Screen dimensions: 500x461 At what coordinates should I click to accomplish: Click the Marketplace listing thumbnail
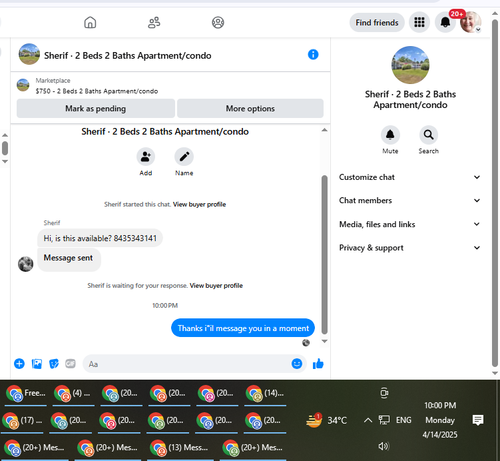click(x=23, y=85)
